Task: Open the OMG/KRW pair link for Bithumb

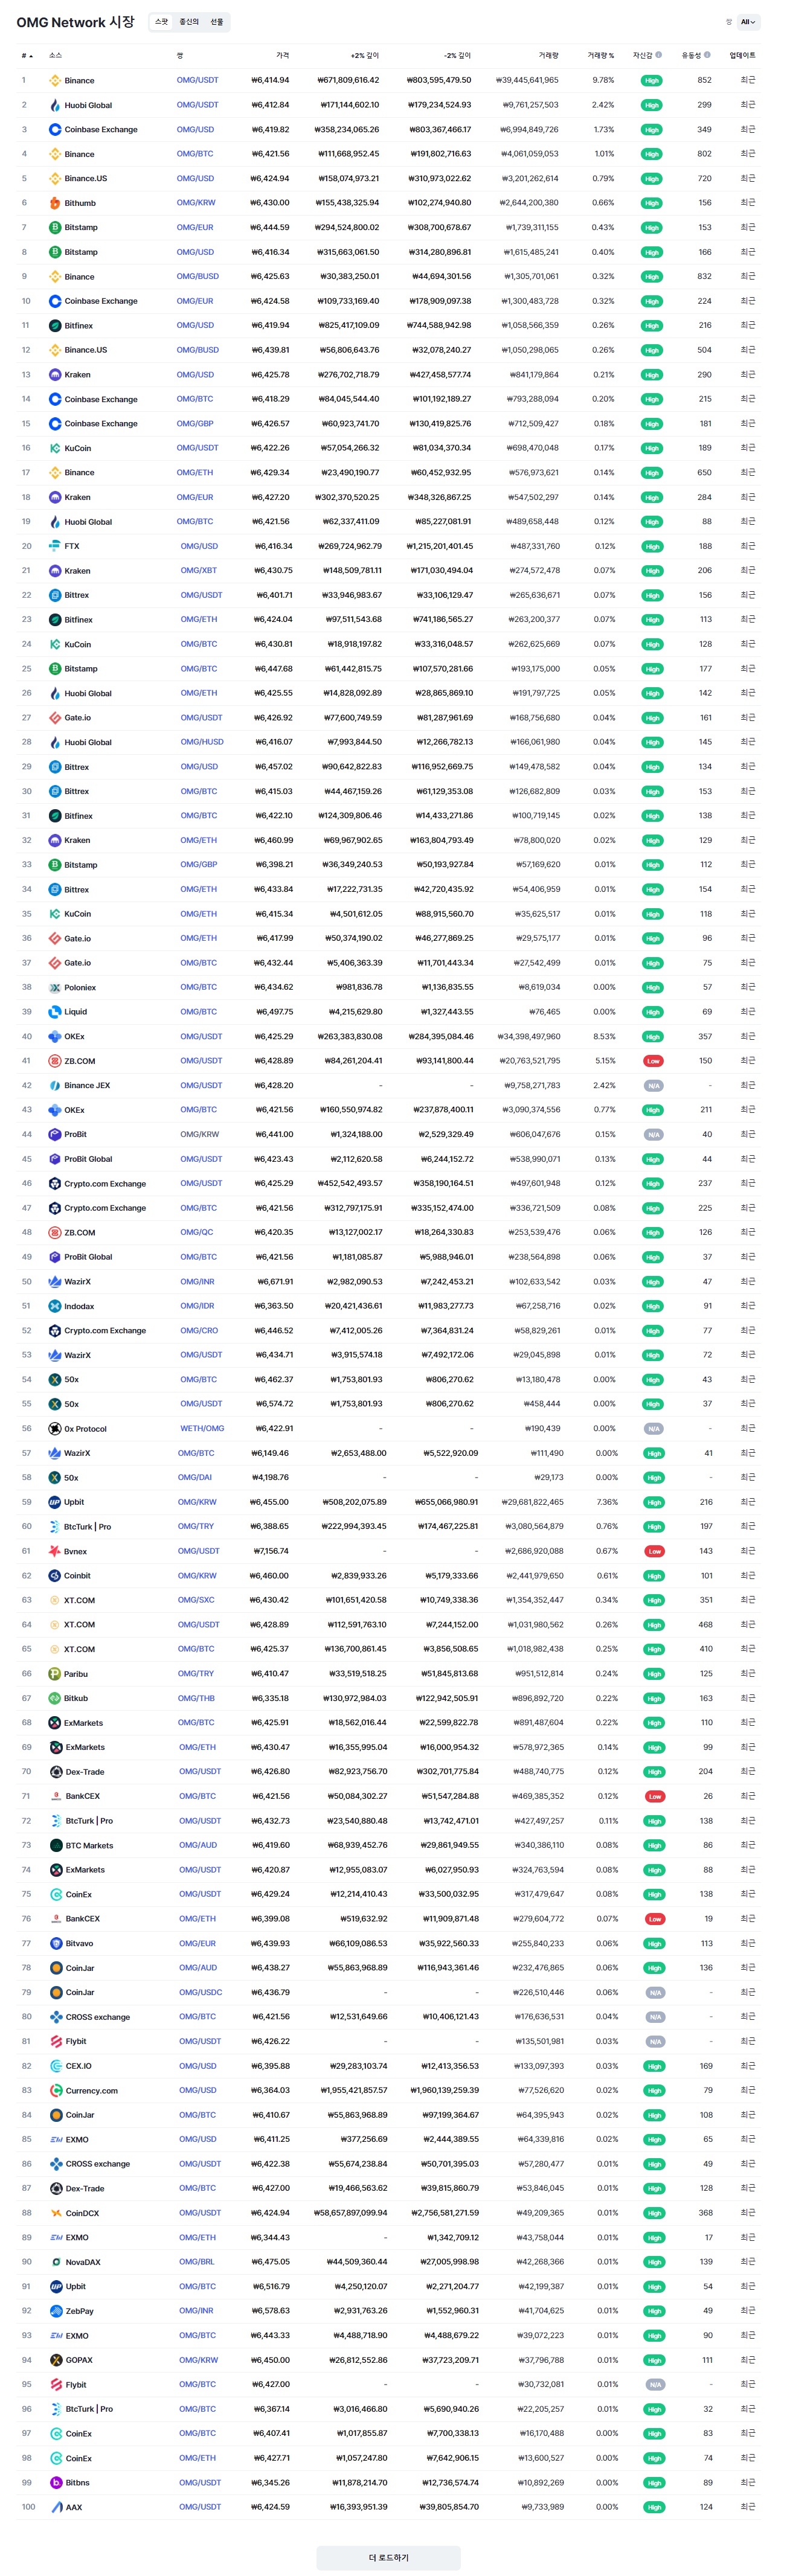Action: tap(196, 203)
